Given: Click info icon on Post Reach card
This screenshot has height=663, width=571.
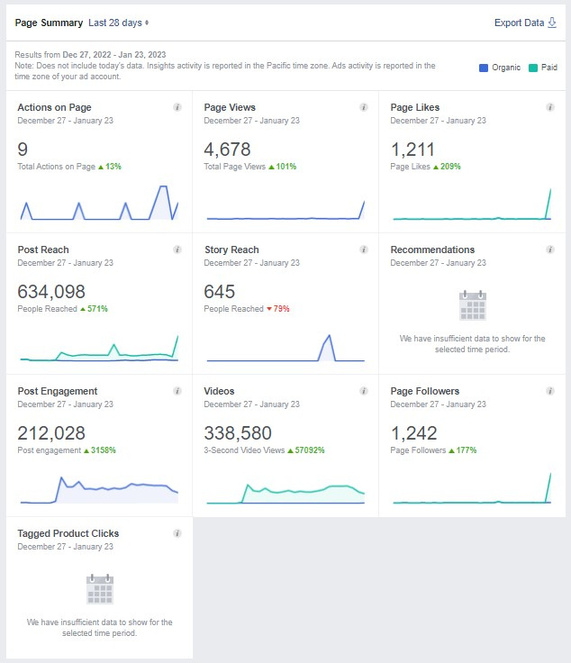Looking at the screenshot, I should click(x=177, y=249).
